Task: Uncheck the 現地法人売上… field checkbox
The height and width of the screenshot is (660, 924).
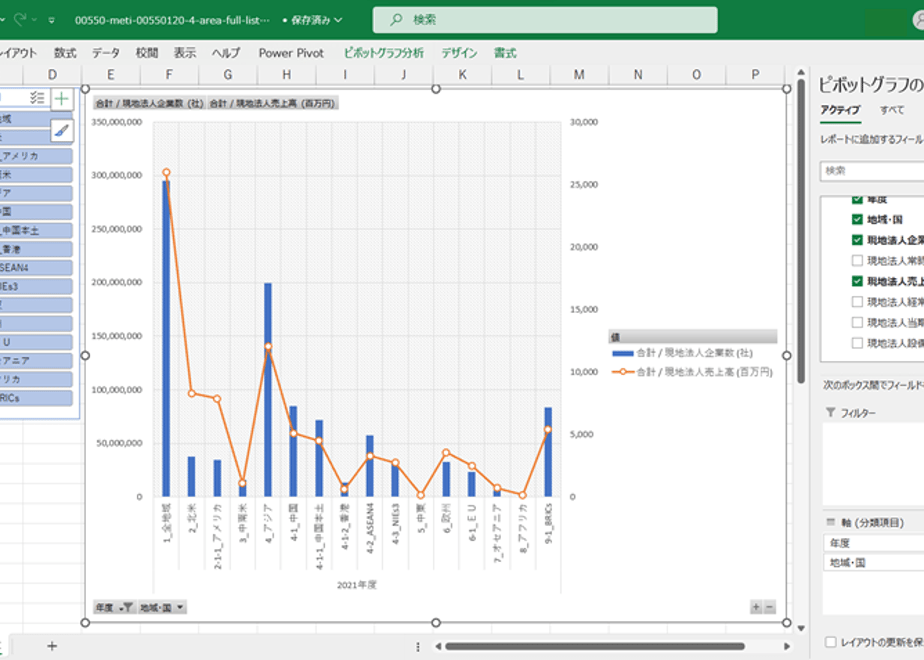Action: click(x=857, y=281)
